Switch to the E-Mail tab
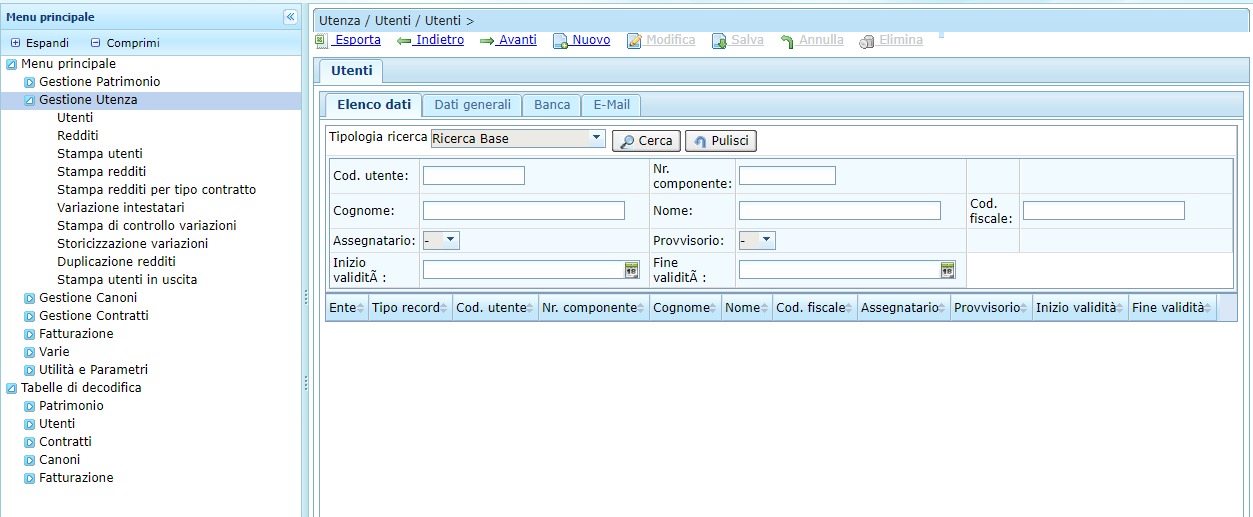Viewport: 1253px width, 517px height. (x=611, y=104)
